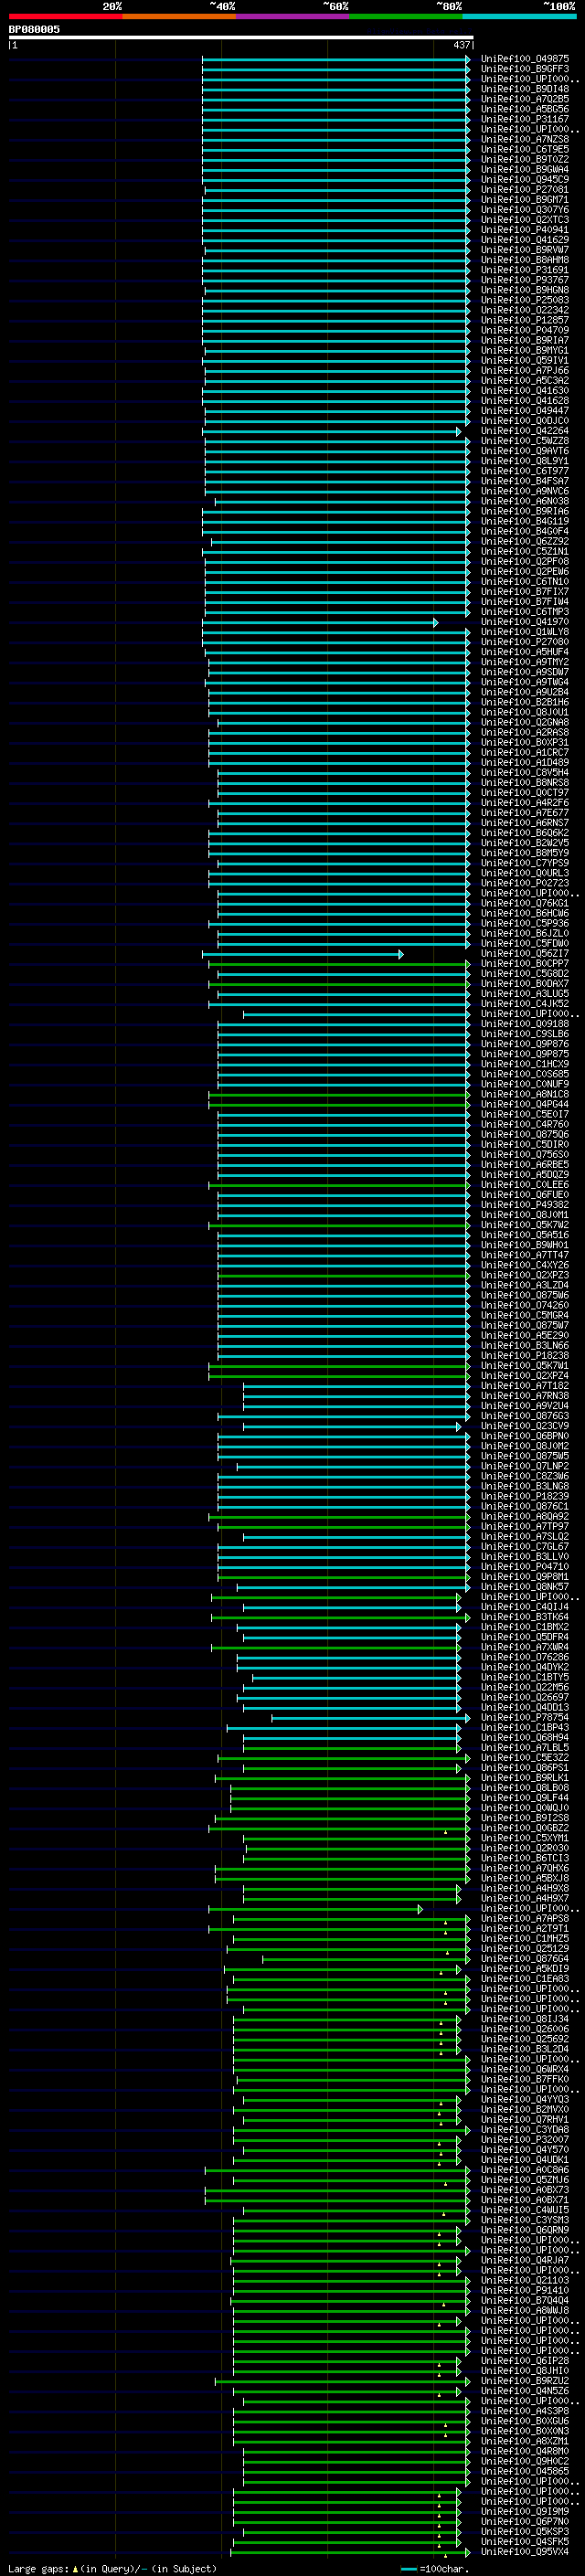
Task: Open hit UniRef100_O21103
Action: tap(525, 2280)
